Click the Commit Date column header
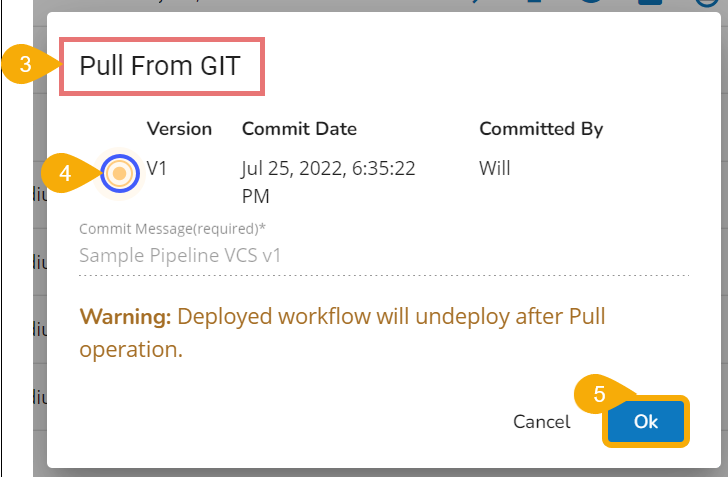The width and height of the screenshot is (728, 477). click(299, 129)
